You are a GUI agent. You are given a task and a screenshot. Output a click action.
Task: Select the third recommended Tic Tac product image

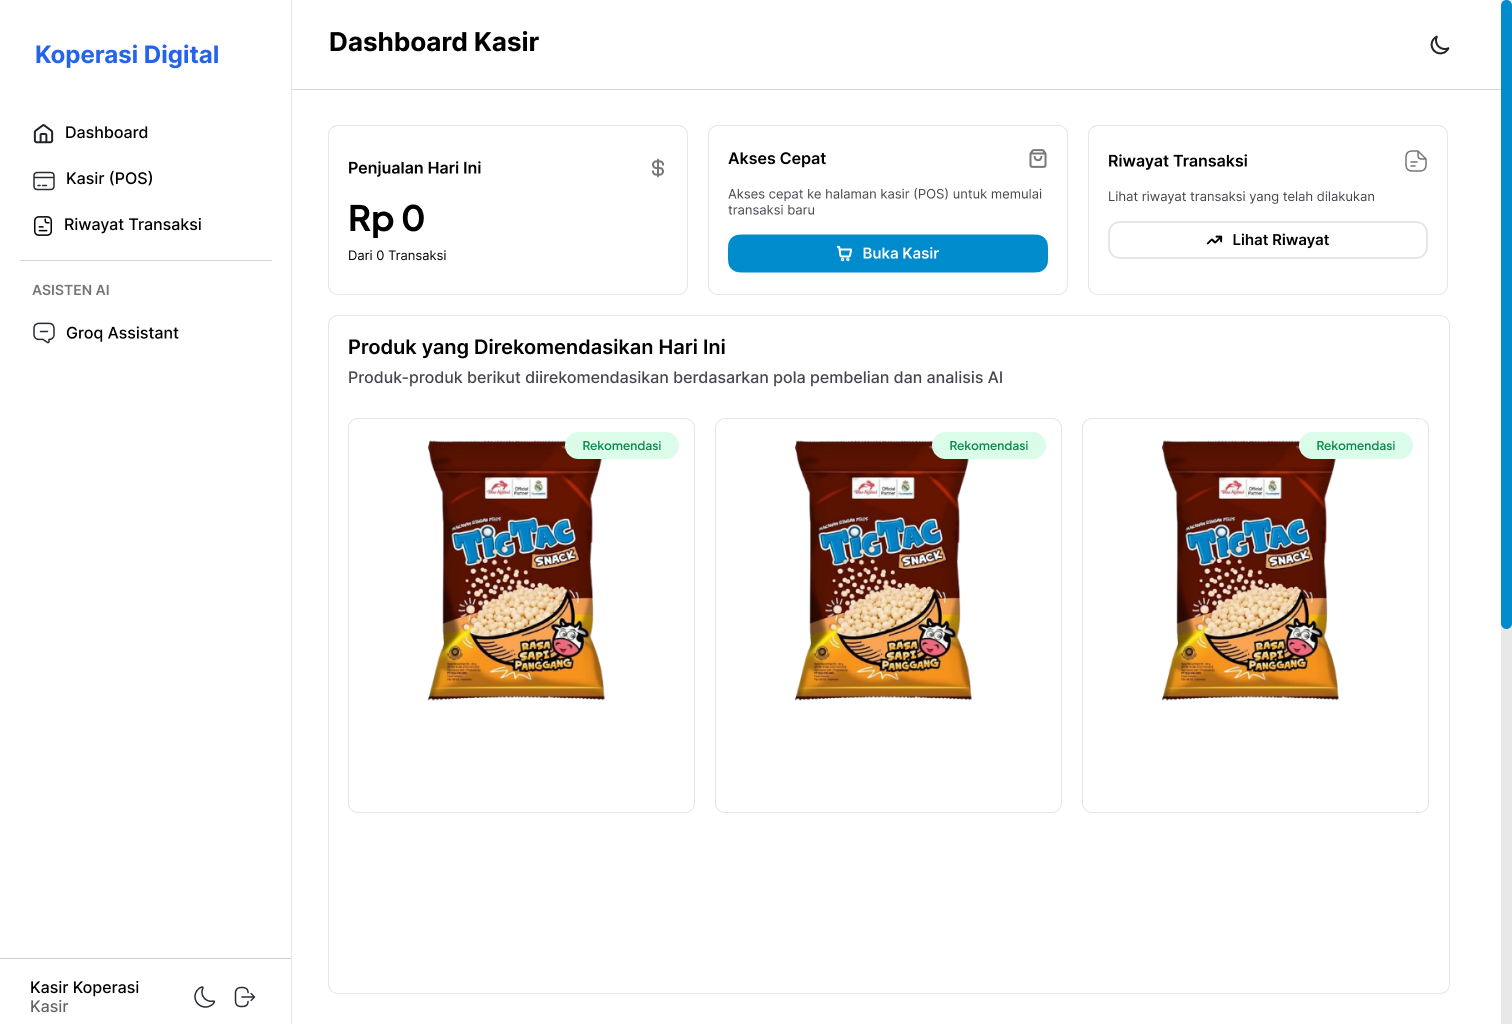(x=1250, y=570)
